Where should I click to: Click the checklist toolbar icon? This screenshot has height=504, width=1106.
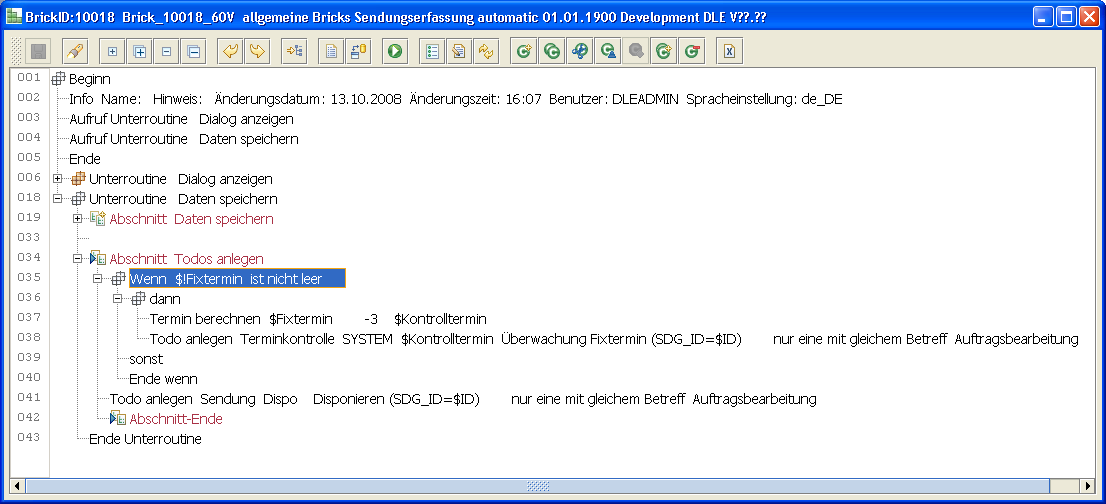pos(432,51)
